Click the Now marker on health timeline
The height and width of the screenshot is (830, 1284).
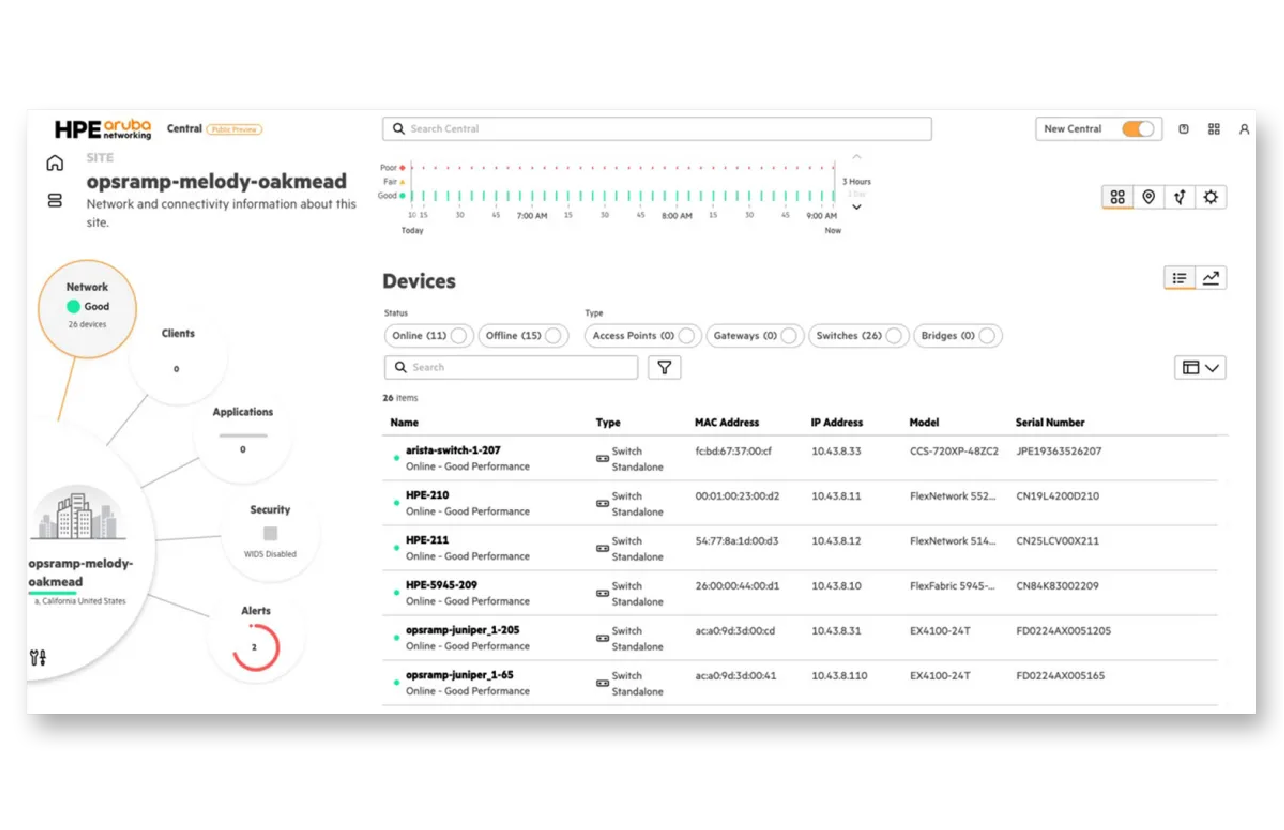[x=833, y=230]
